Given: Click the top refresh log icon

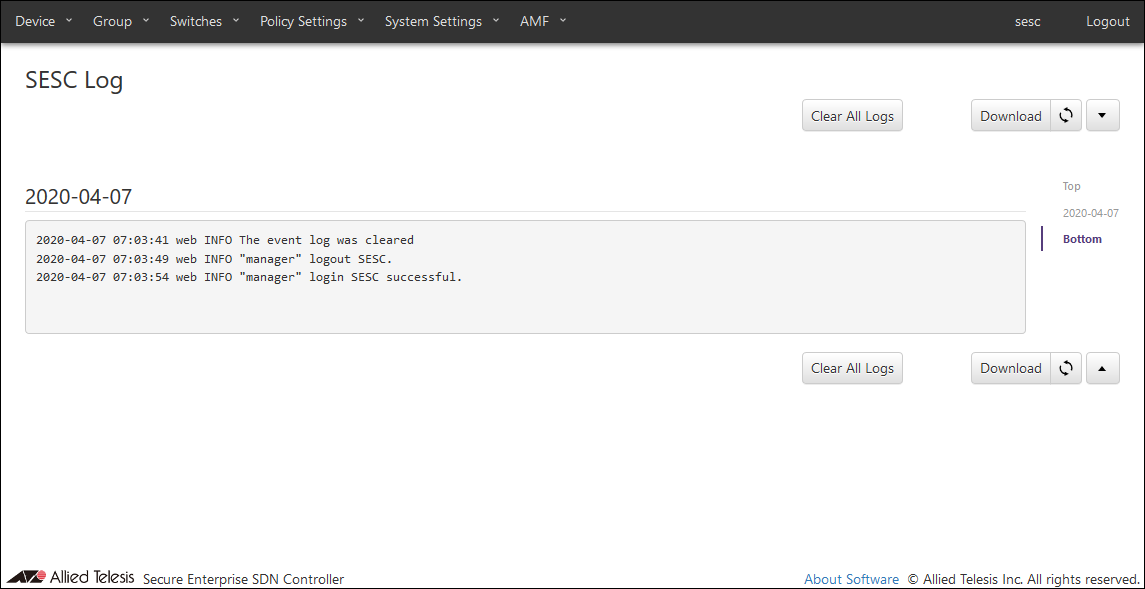Looking at the screenshot, I should click(1066, 116).
